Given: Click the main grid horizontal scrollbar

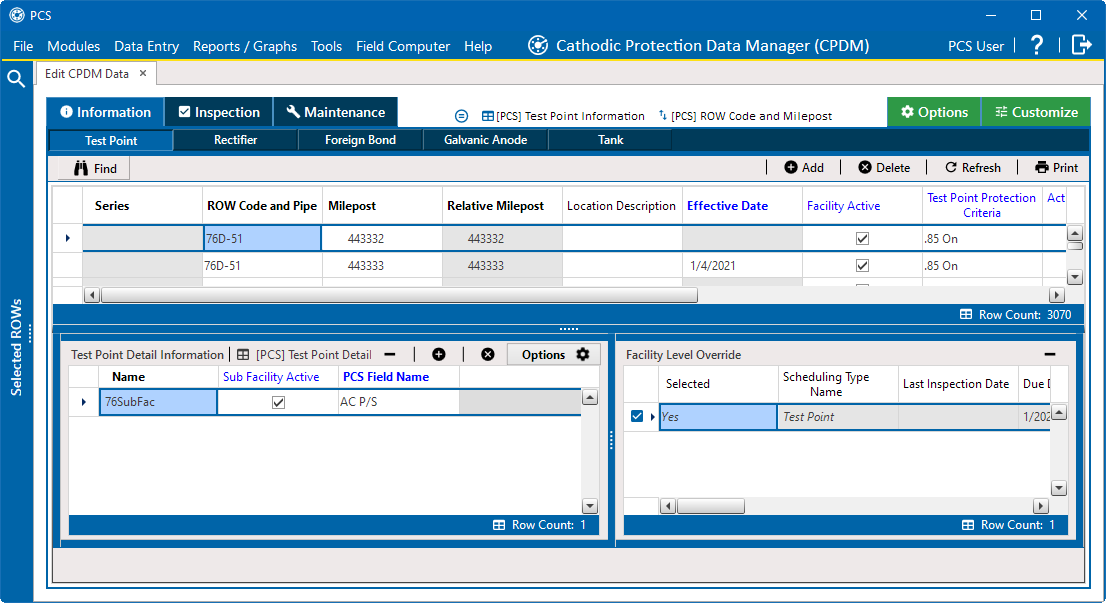Looking at the screenshot, I should (400, 295).
